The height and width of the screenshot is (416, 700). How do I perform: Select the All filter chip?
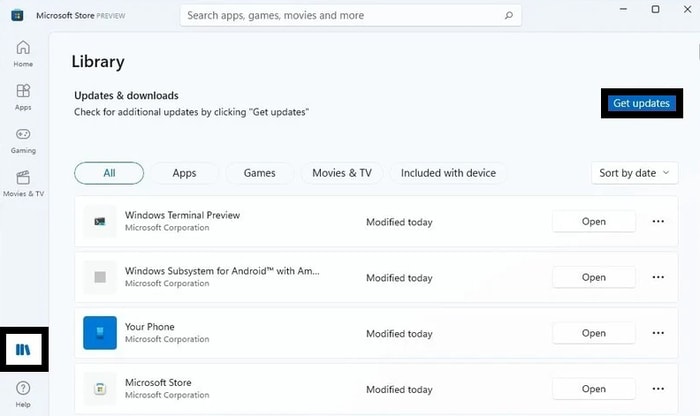pyautogui.click(x=109, y=173)
